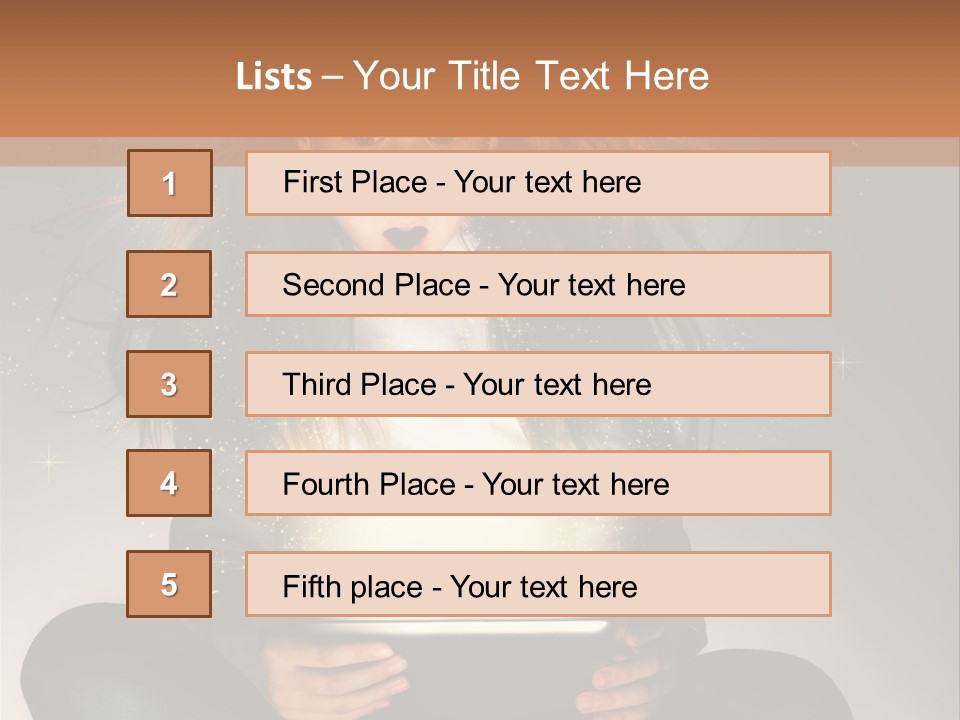Select the "Second Place" text box

(538, 284)
